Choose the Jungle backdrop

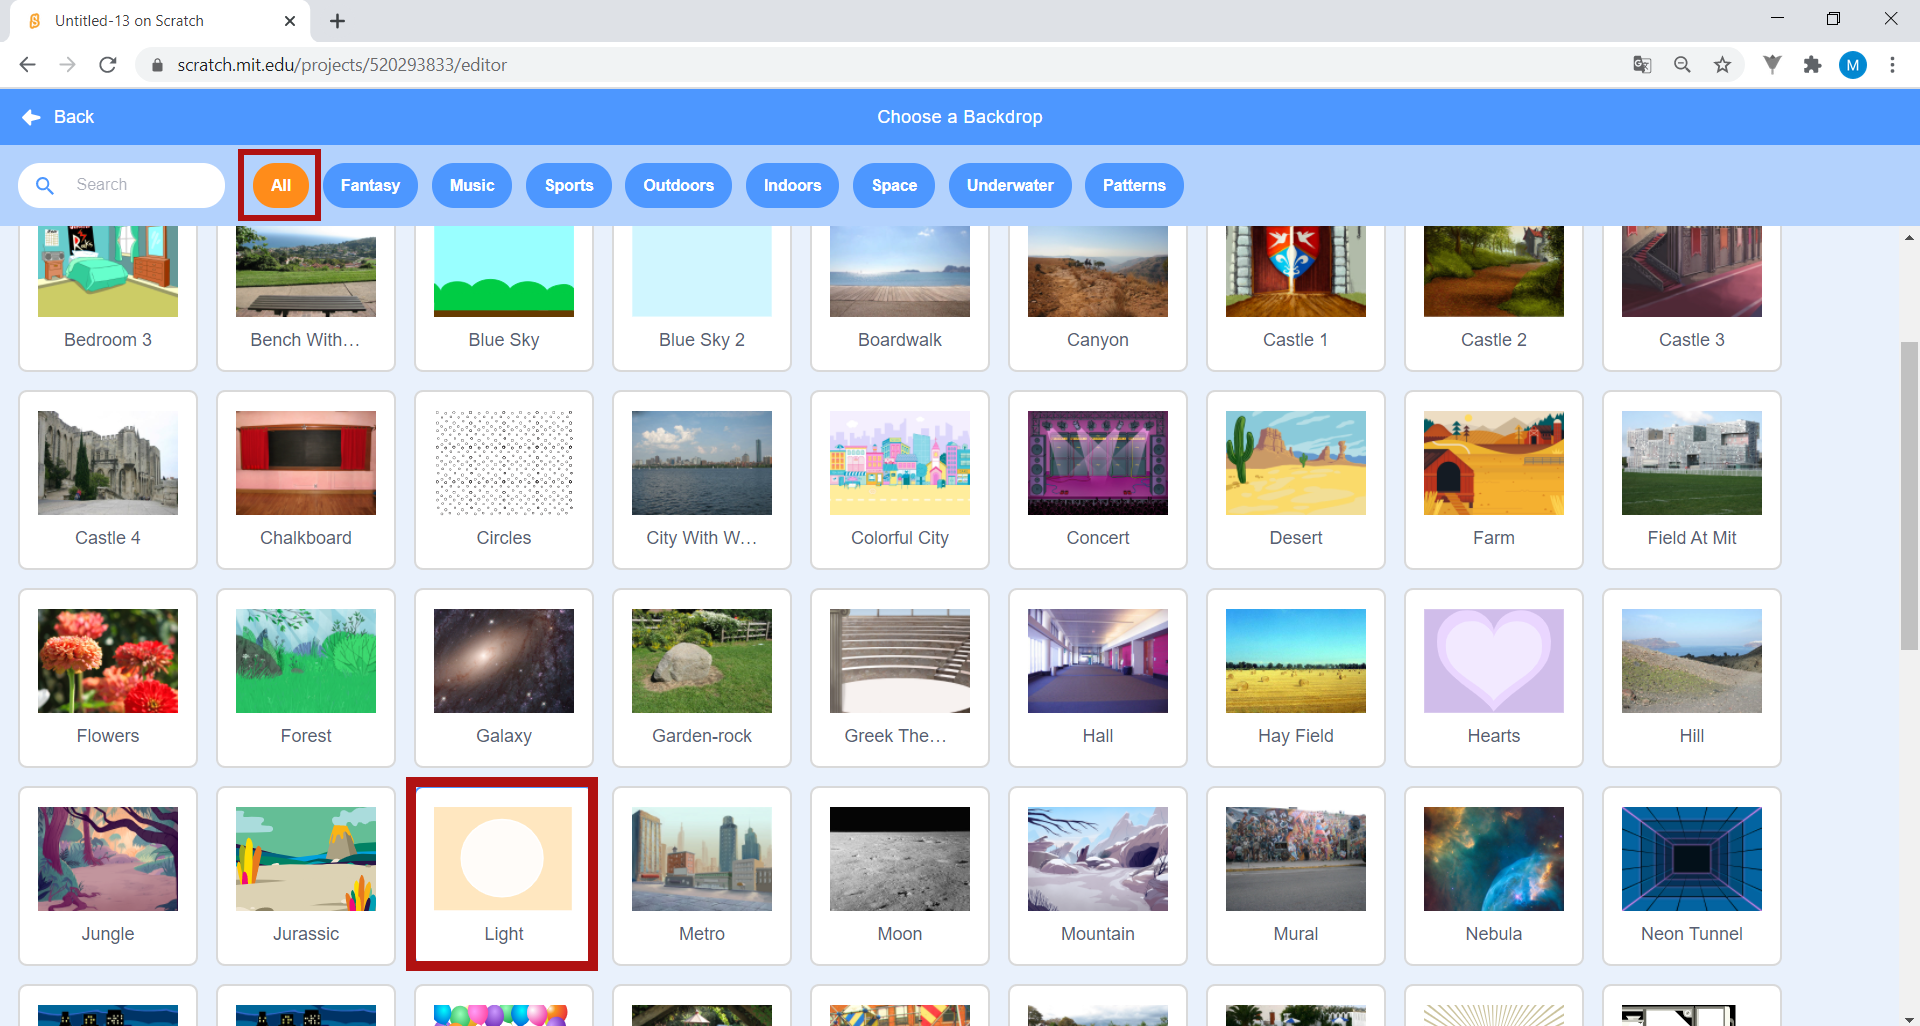[108, 876]
